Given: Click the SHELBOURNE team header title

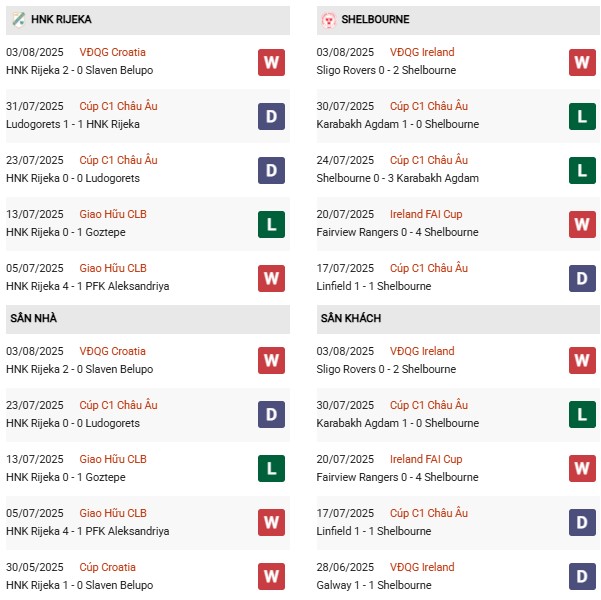Looking at the screenshot, I should pyautogui.click(x=376, y=20).
